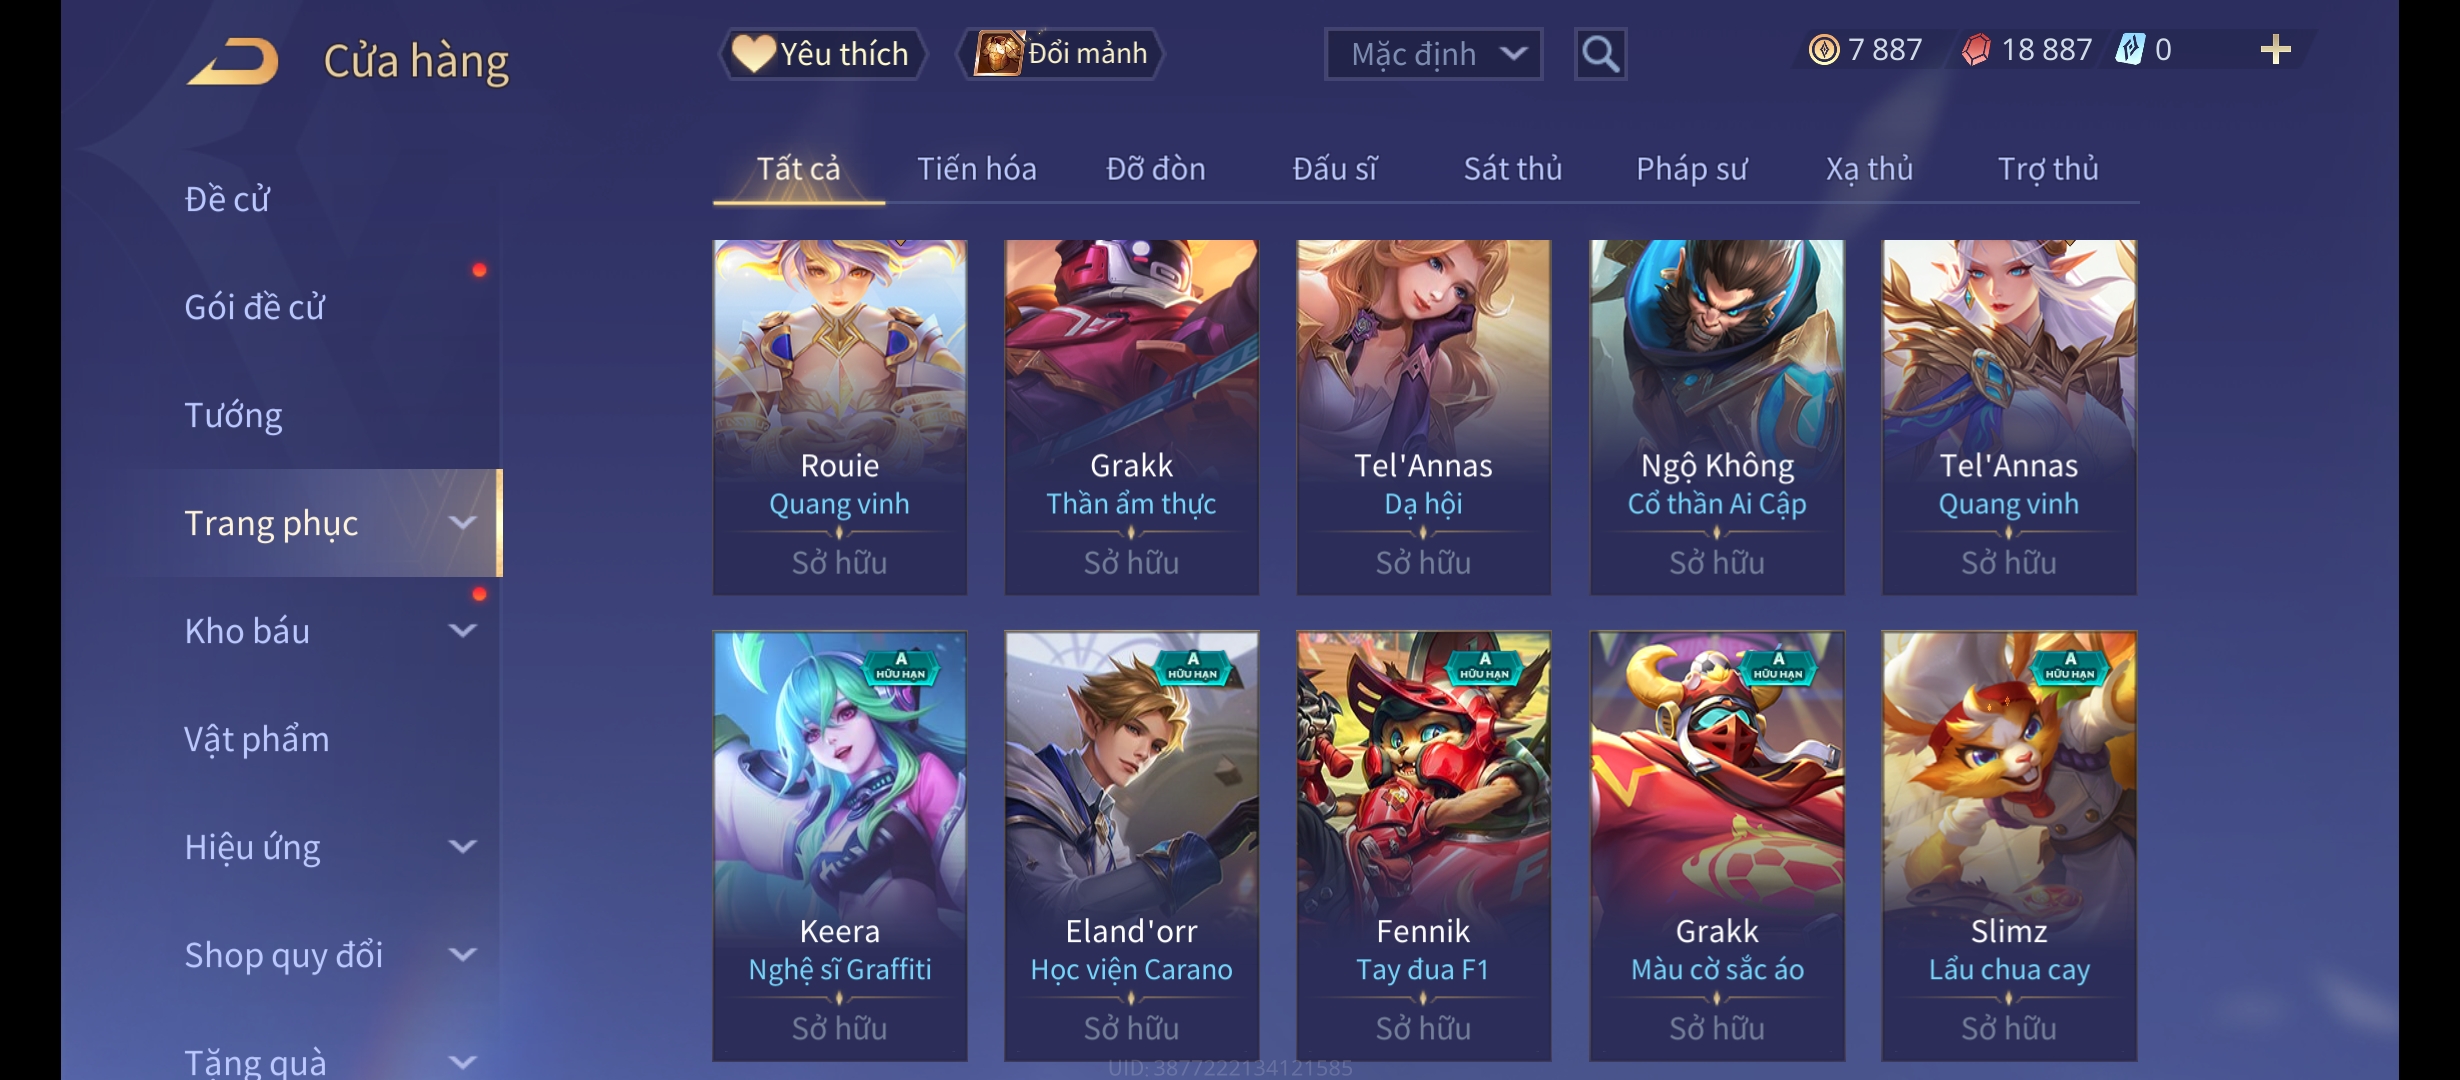Collapse the Trang phục menu chevron
The width and height of the screenshot is (2460, 1080).
click(x=463, y=523)
